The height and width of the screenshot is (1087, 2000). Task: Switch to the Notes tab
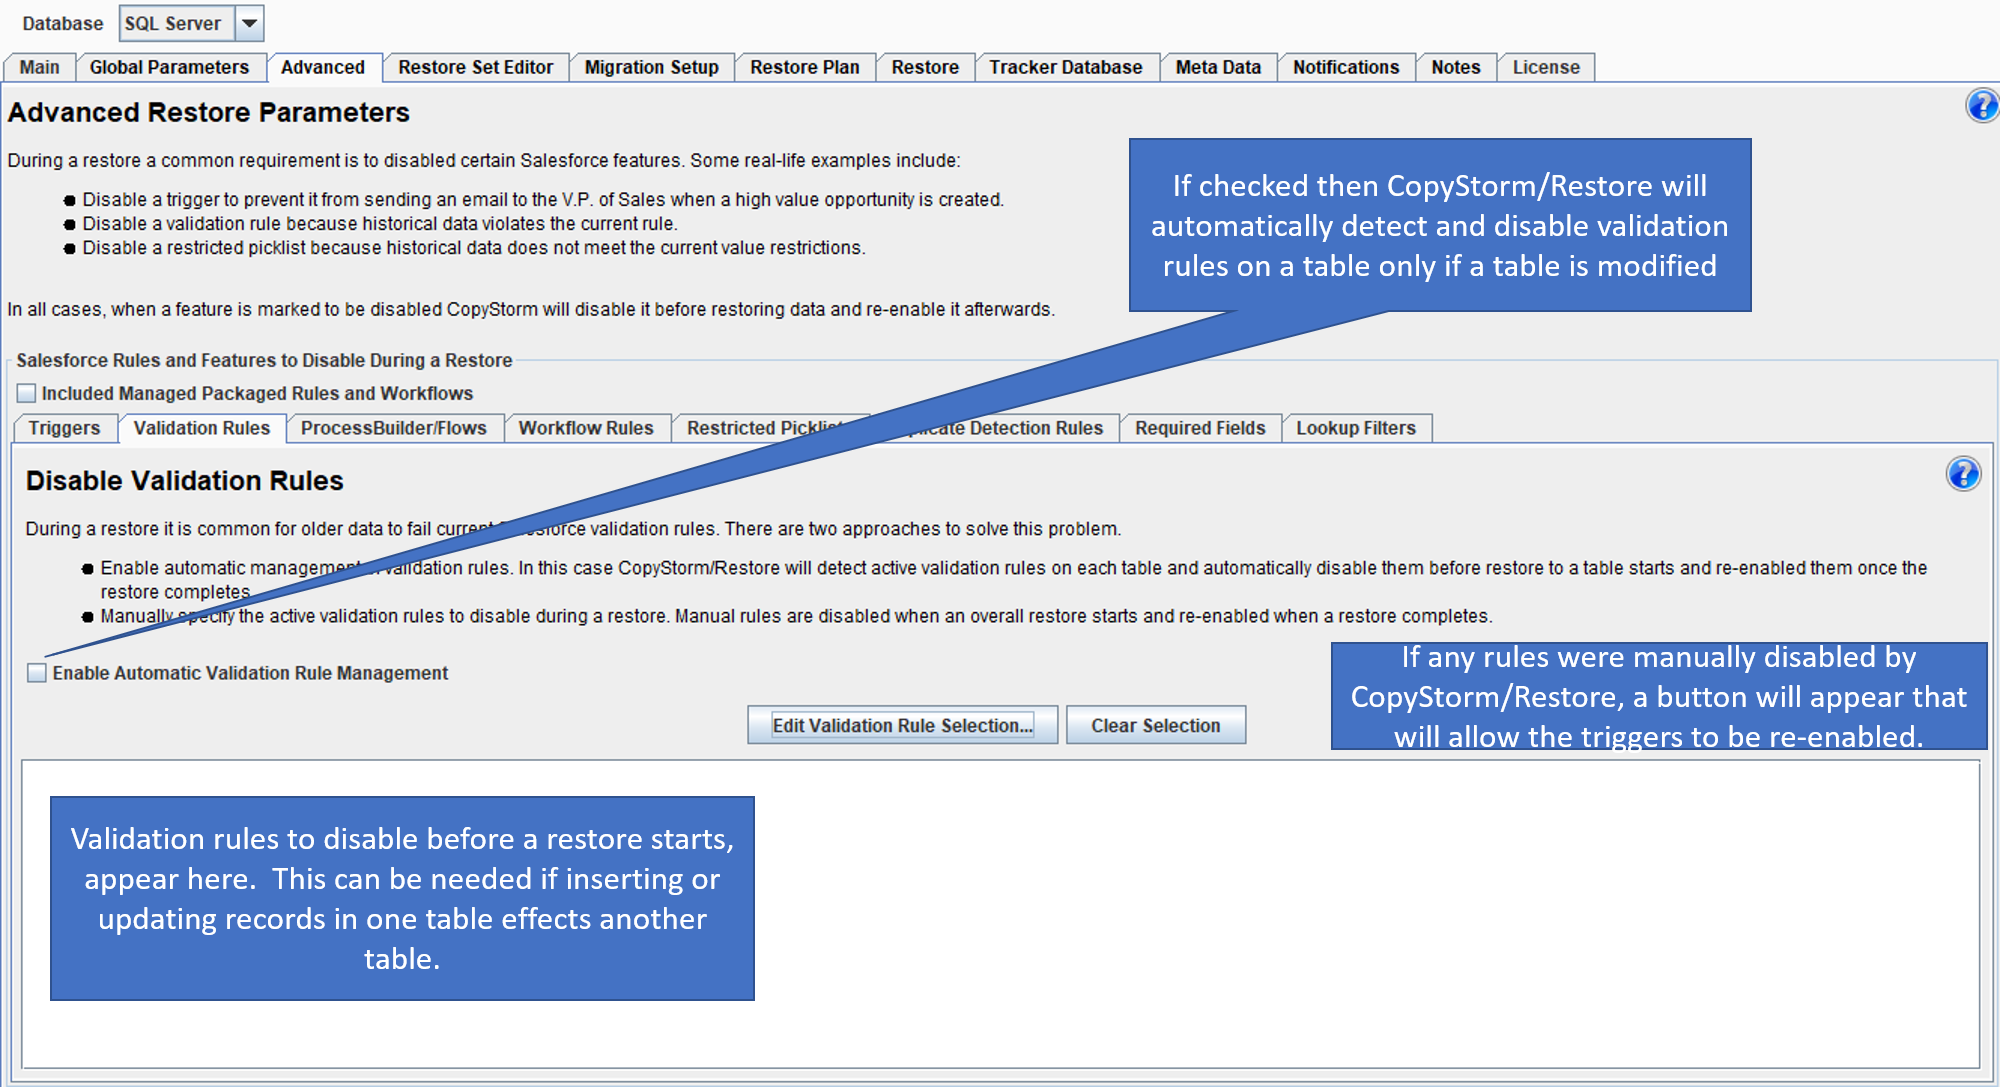pos(1456,67)
